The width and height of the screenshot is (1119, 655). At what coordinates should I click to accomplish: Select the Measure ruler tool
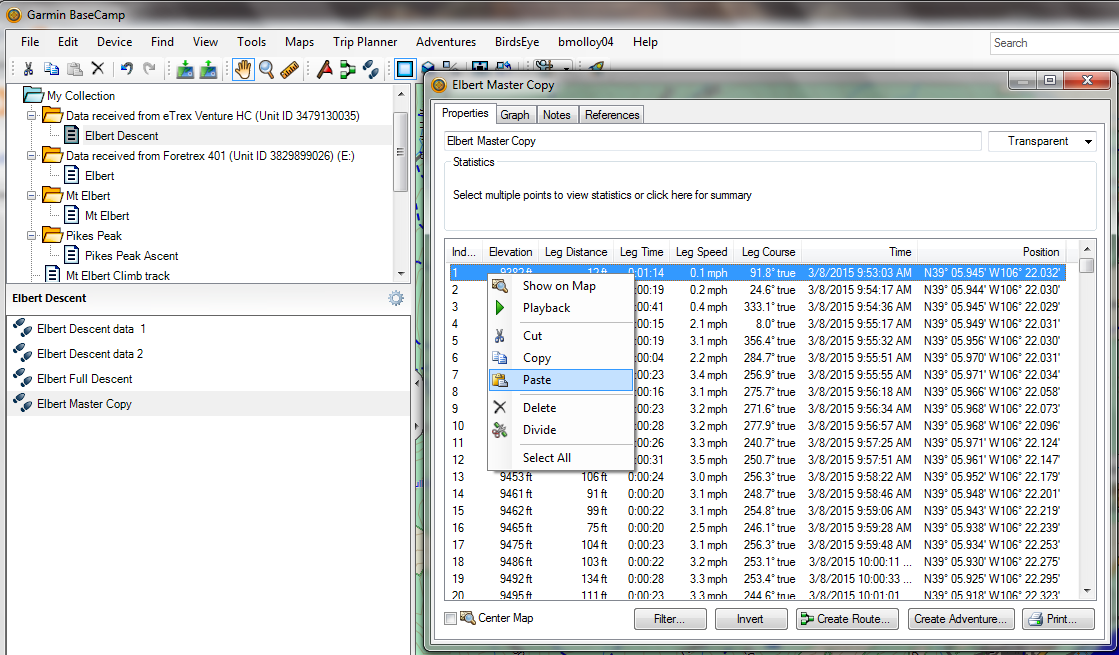(x=289, y=69)
